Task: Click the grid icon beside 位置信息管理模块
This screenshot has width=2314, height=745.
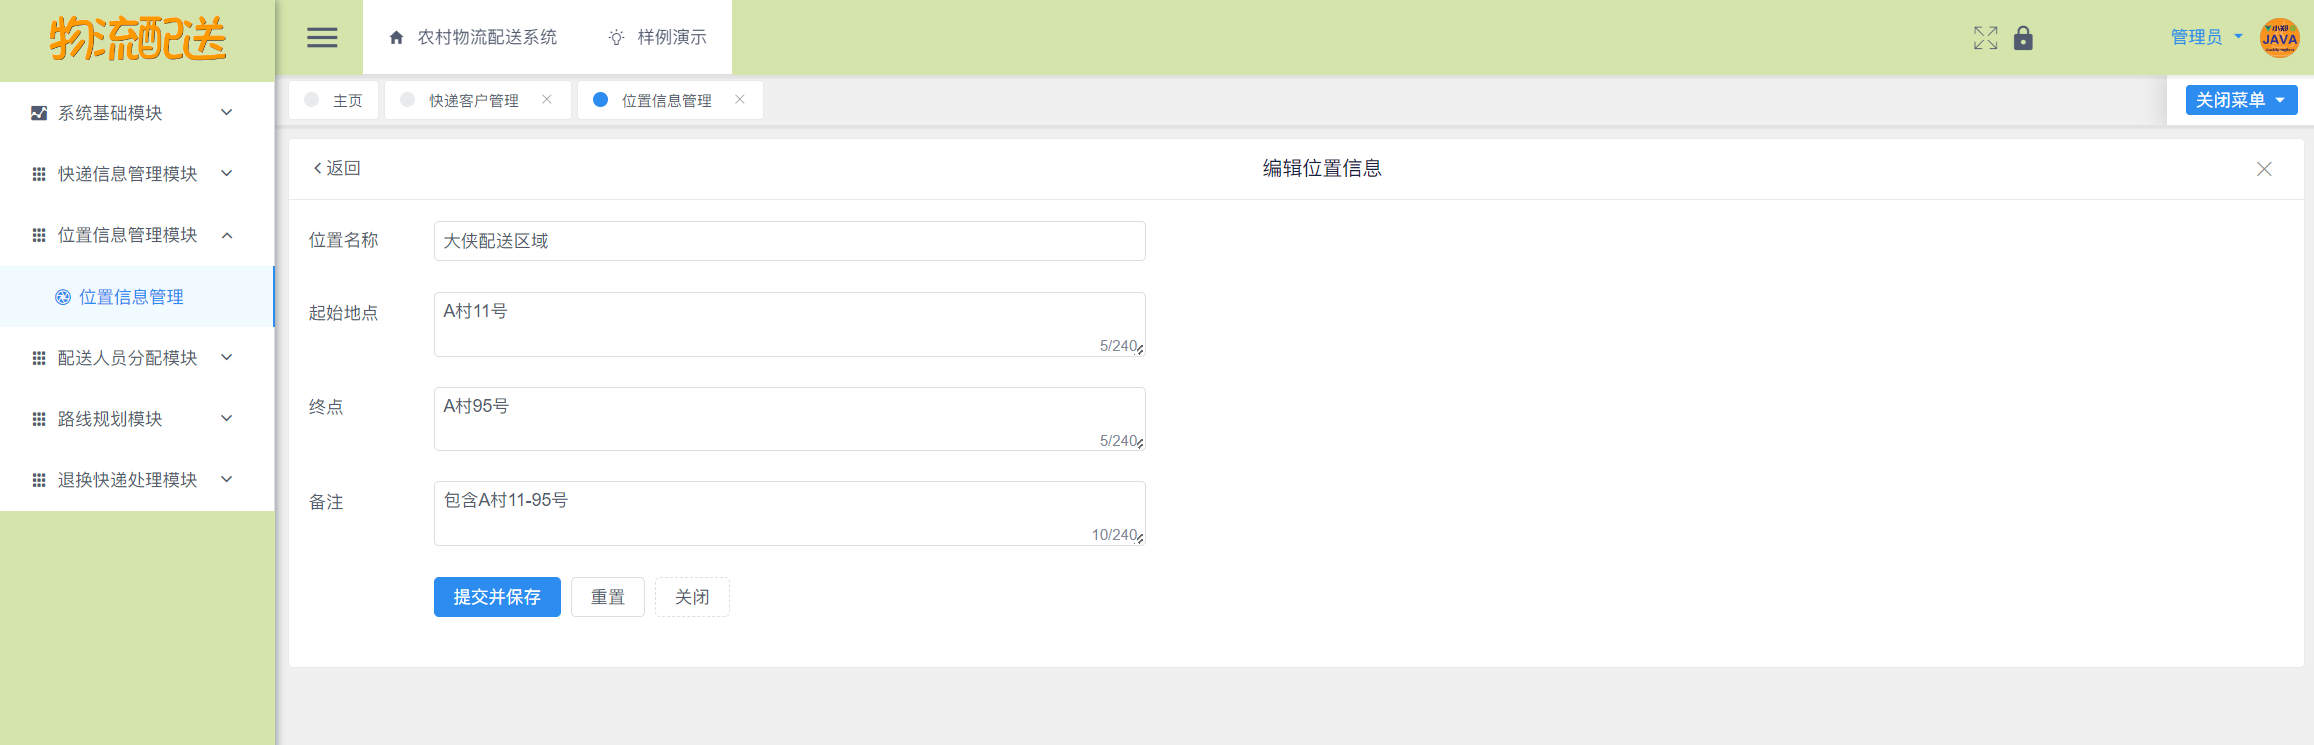Action: point(39,235)
